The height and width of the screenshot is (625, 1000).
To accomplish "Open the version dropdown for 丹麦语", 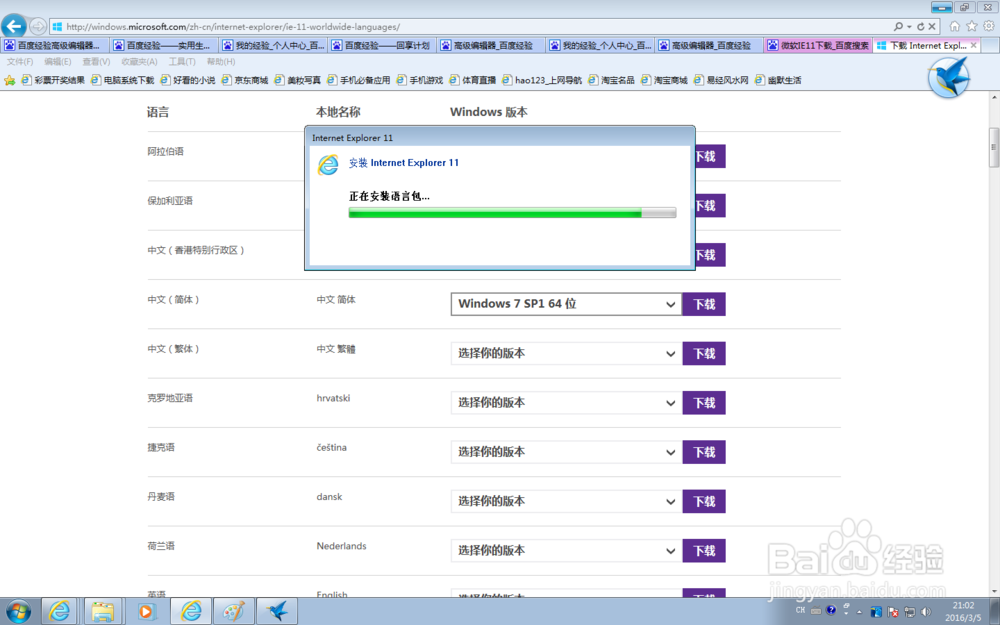I will coord(566,501).
